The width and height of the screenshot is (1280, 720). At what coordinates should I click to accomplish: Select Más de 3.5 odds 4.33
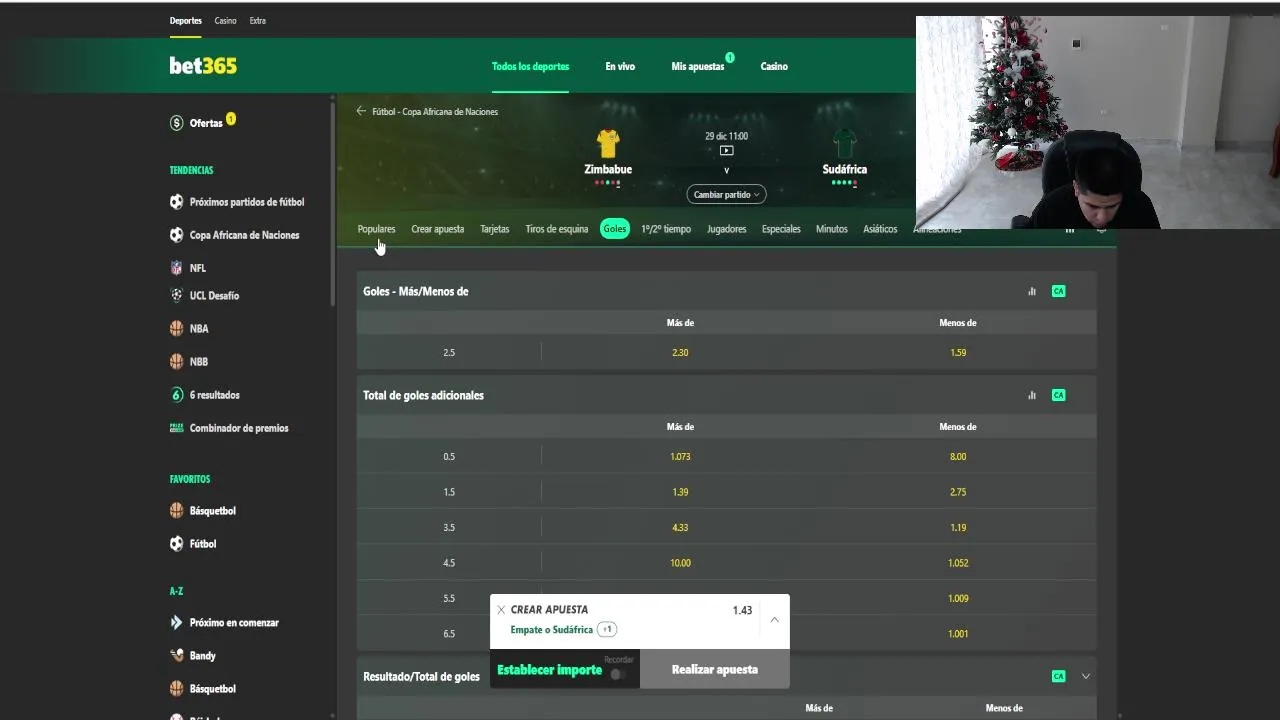pyautogui.click(x=680, y=527)
